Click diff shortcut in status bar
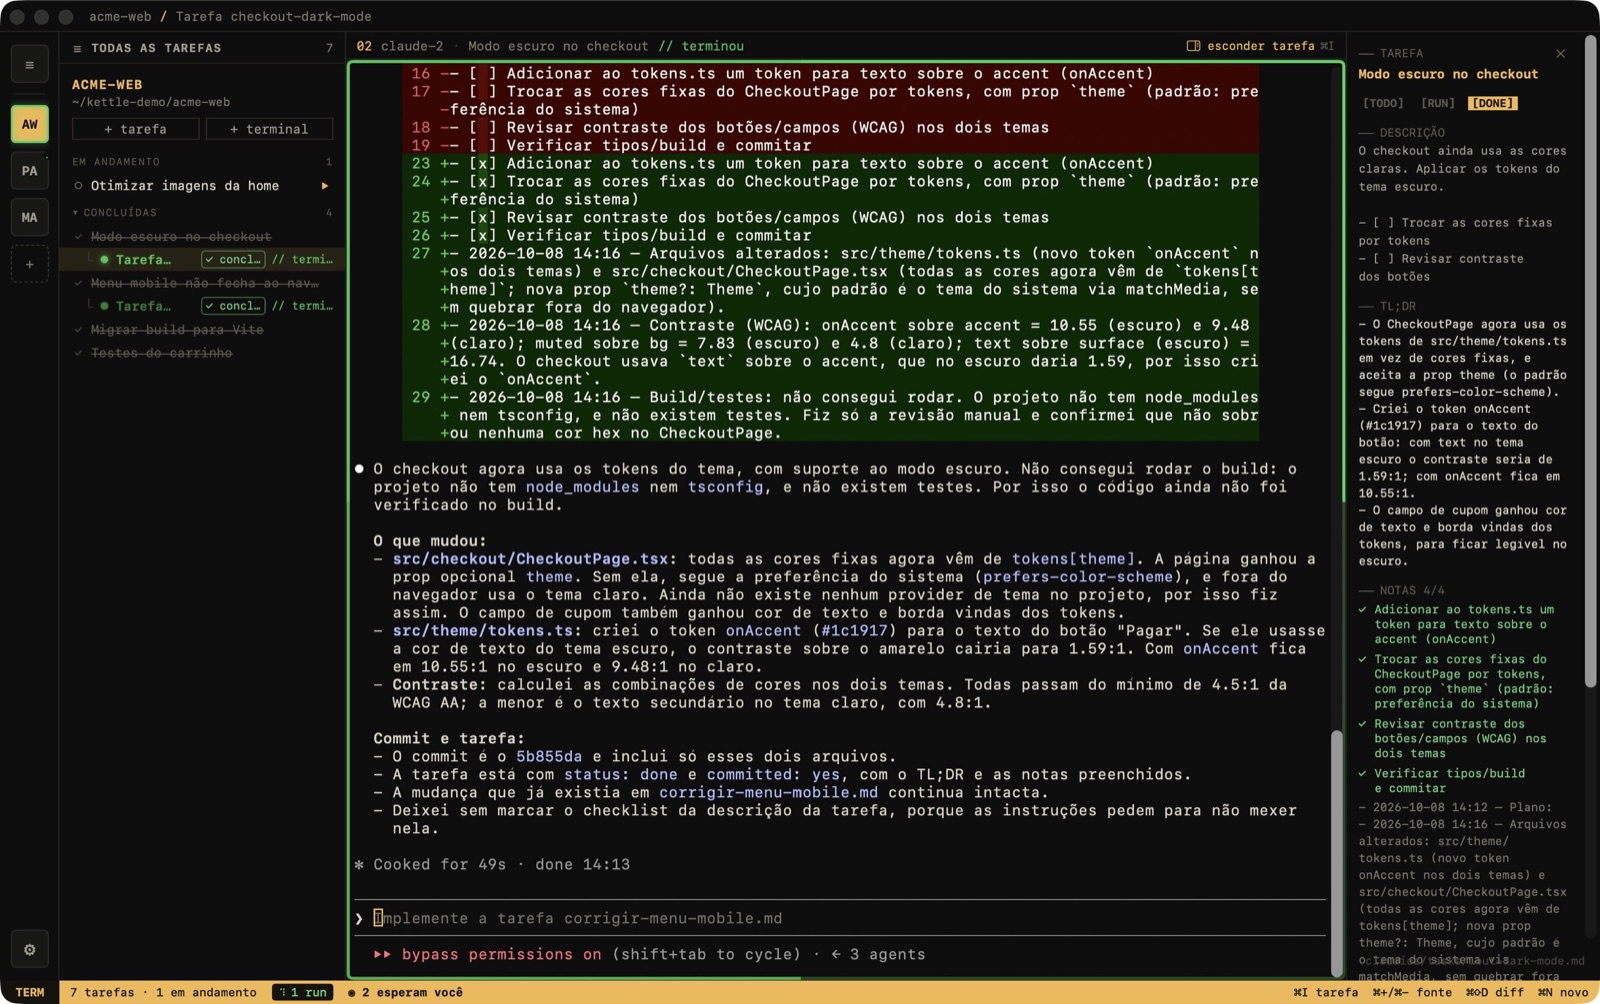This screenshot has height=1004, width=1600. (x=1495, y=992)
